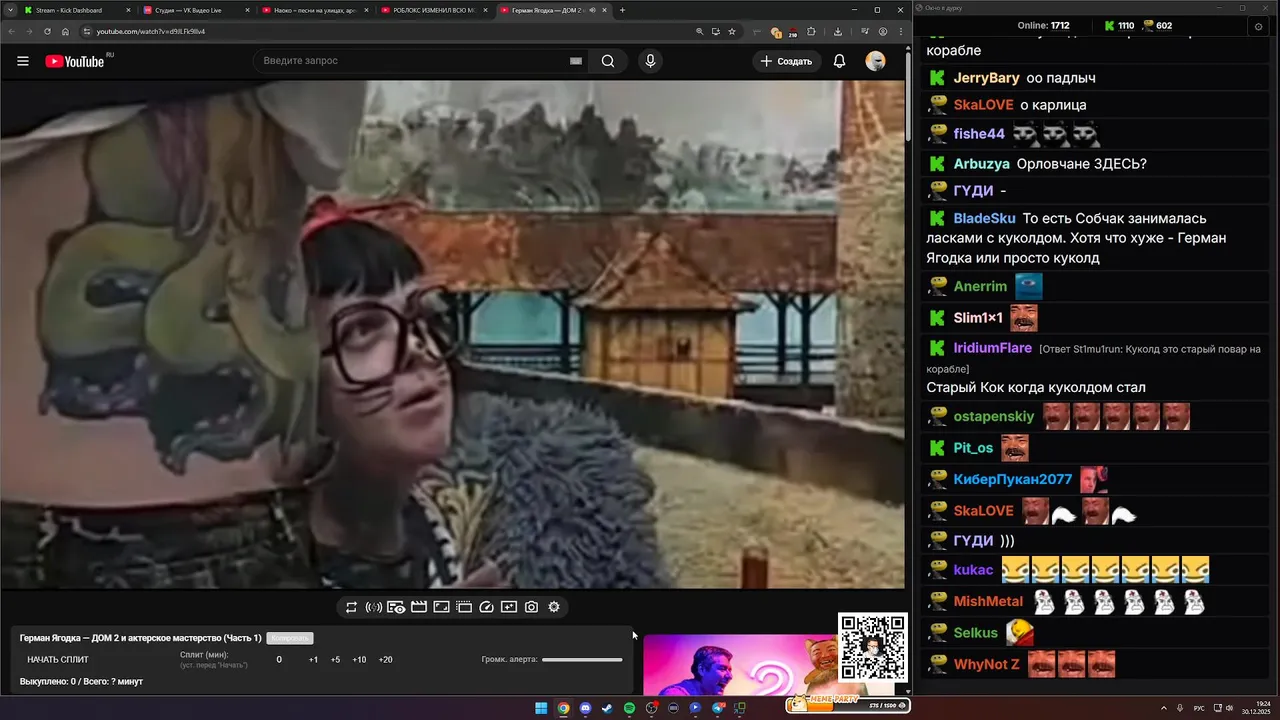Adjust the Громк. алерта volume slider

click(582, 659)
